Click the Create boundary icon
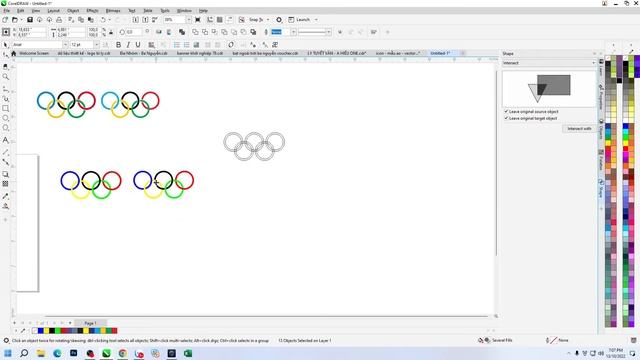 pyautogui.click(x=253, y=32)
